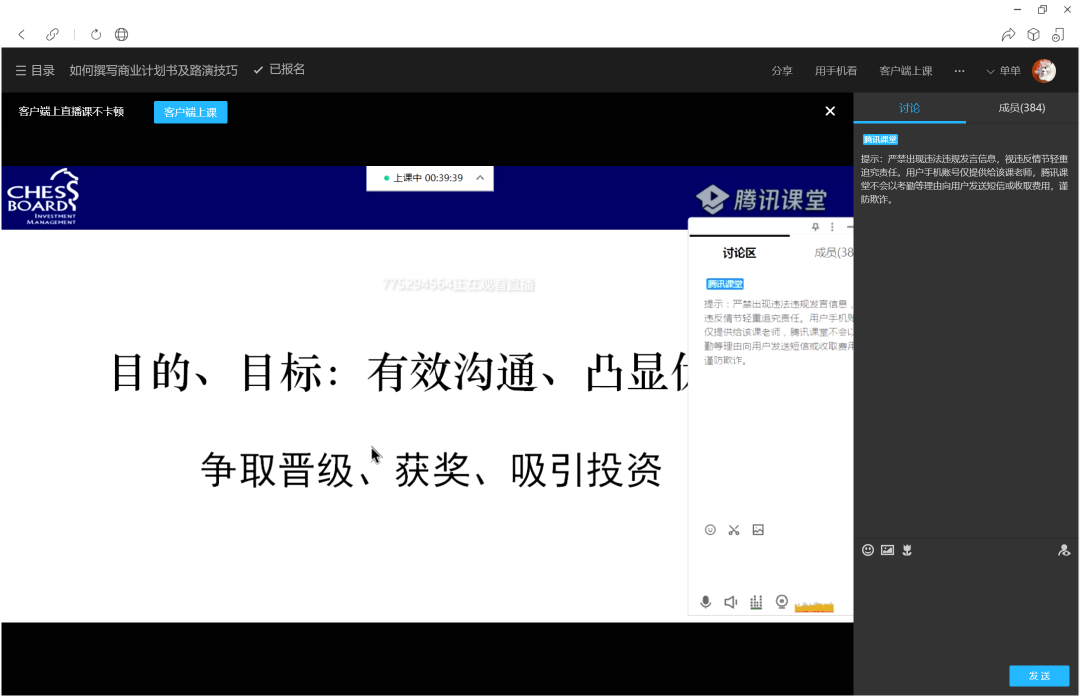Click the 上课中 00:39:39 live status

424,178
